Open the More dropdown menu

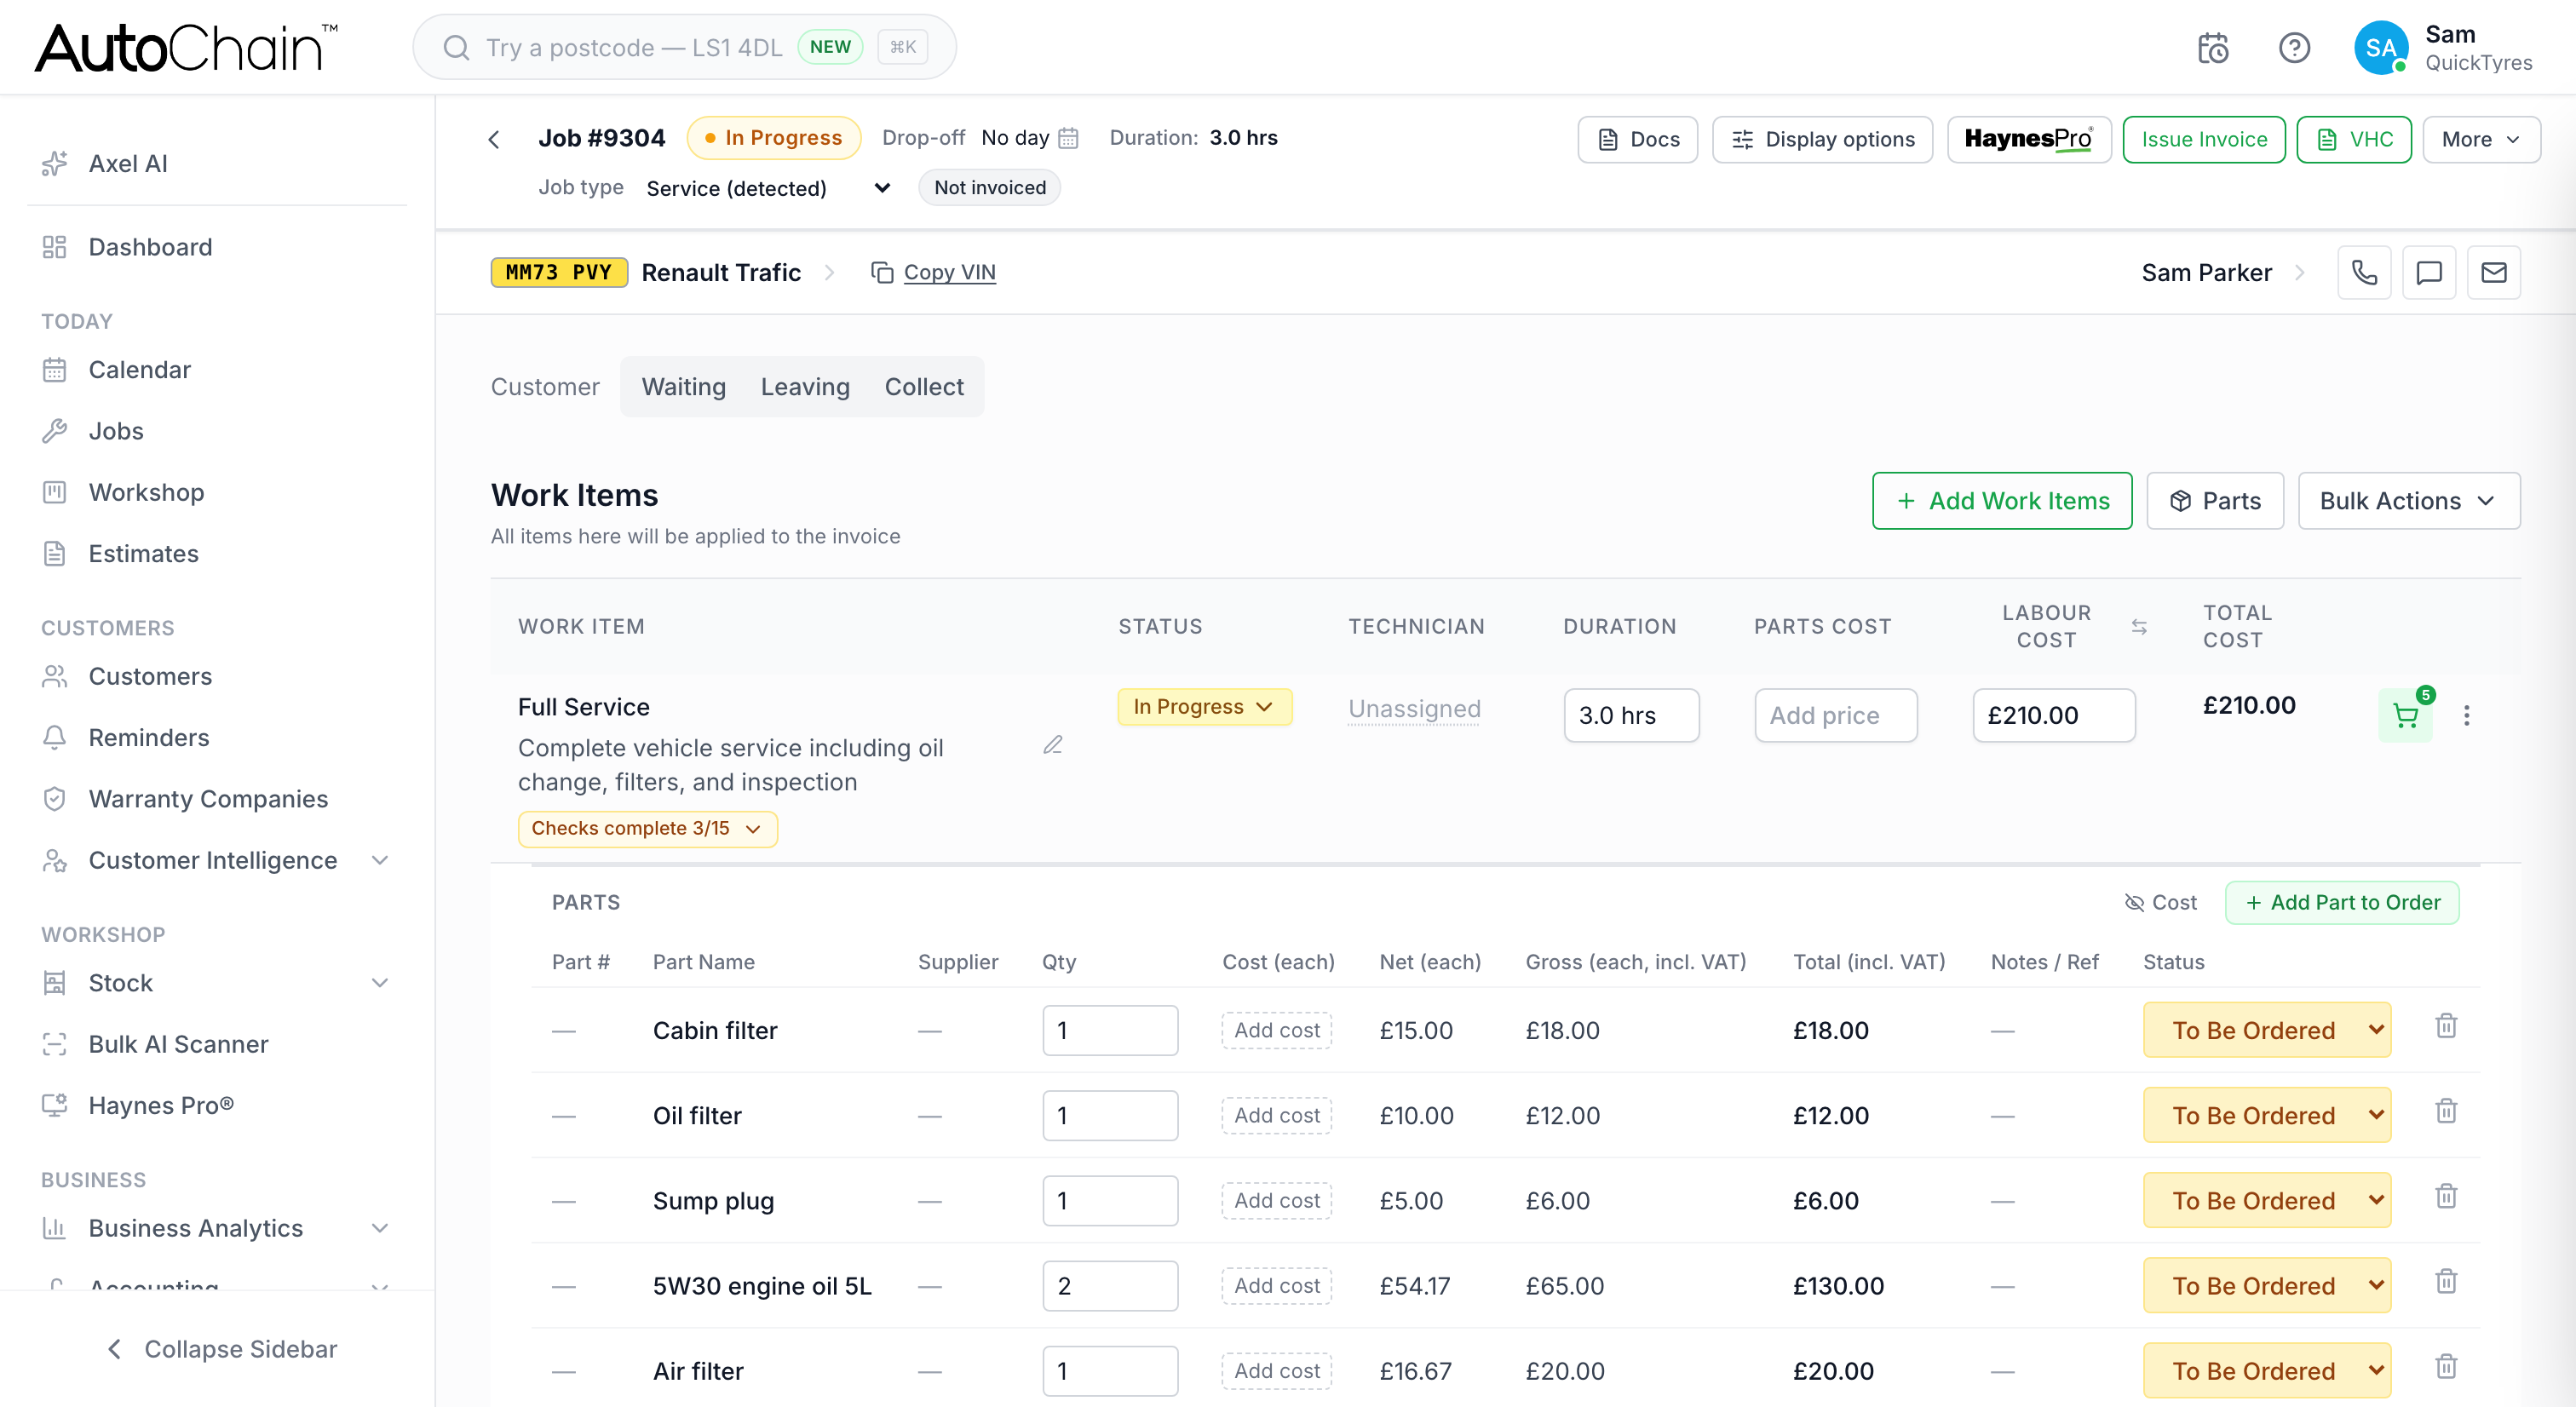click(2481, 139)
